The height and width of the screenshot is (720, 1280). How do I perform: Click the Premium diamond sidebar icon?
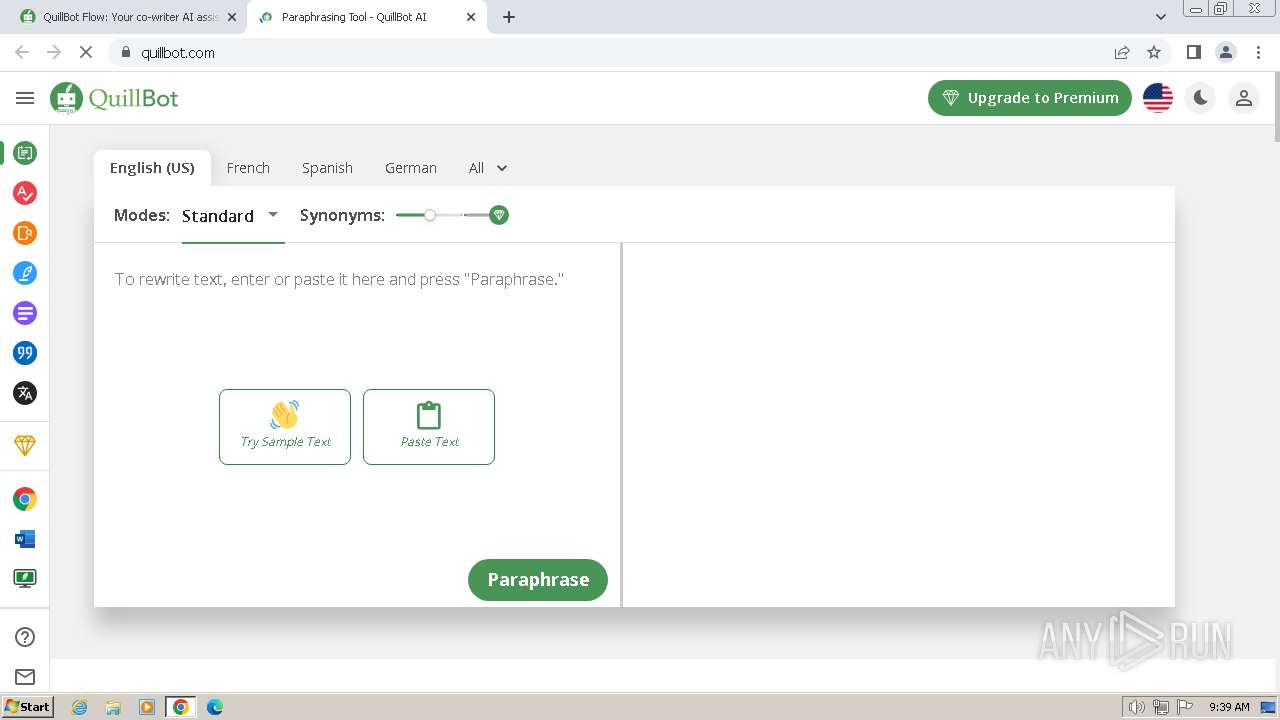click(x=25, y=445)
